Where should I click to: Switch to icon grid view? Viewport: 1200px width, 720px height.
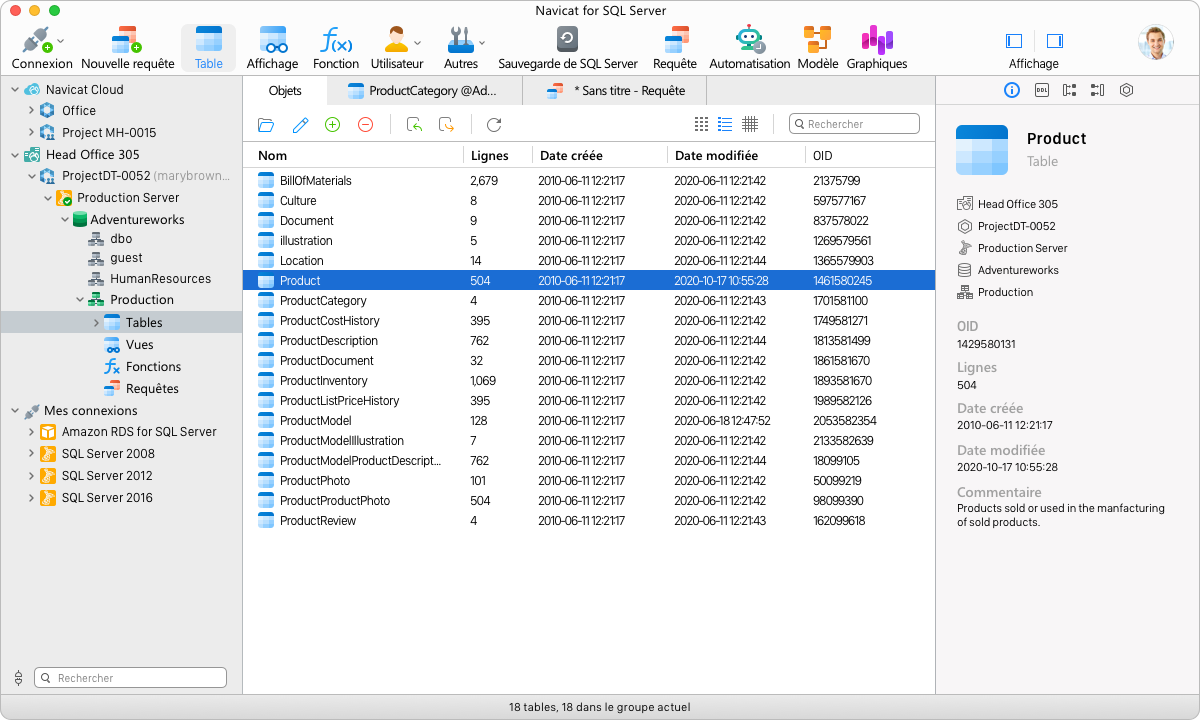point(701,124)
